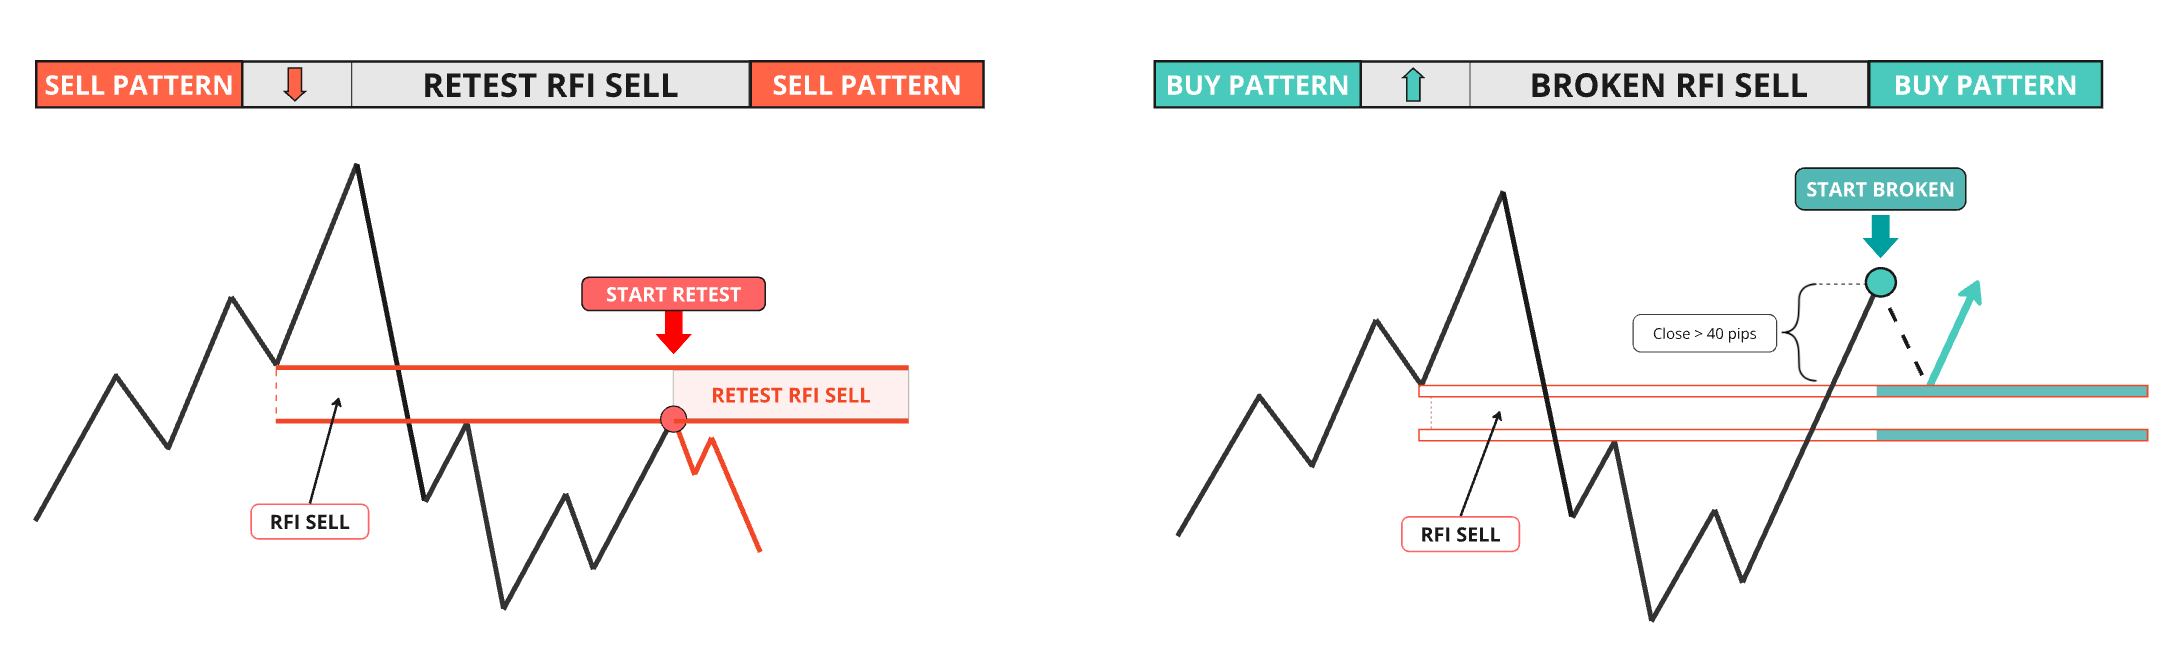2176x666 pixels.
Task: Click the curly brace near Close label
Action: [x=1799, y=333]
